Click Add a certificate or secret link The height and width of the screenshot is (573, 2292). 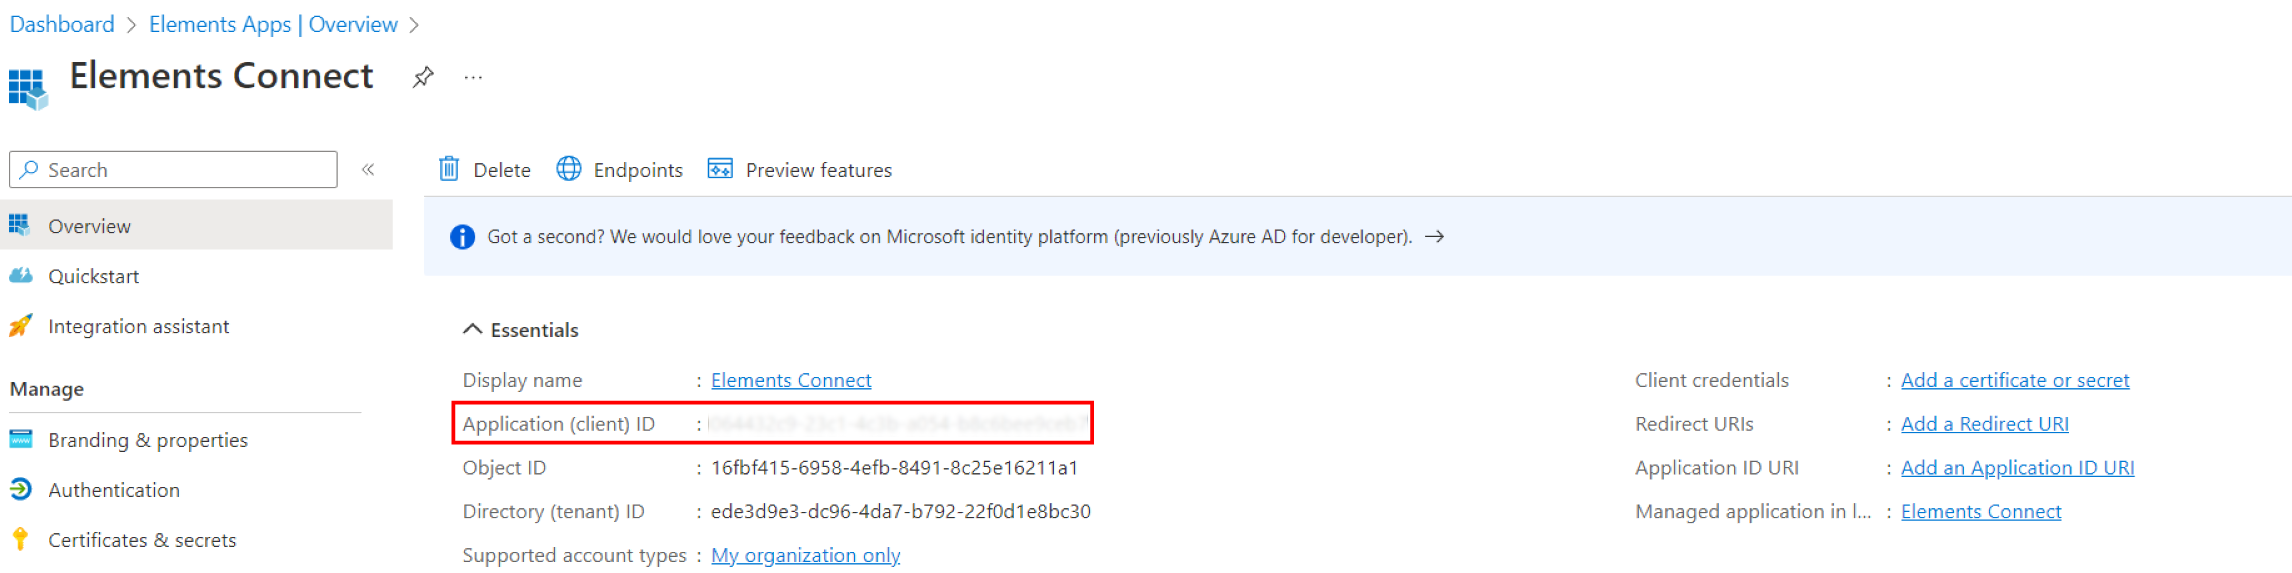[2014, 380]
